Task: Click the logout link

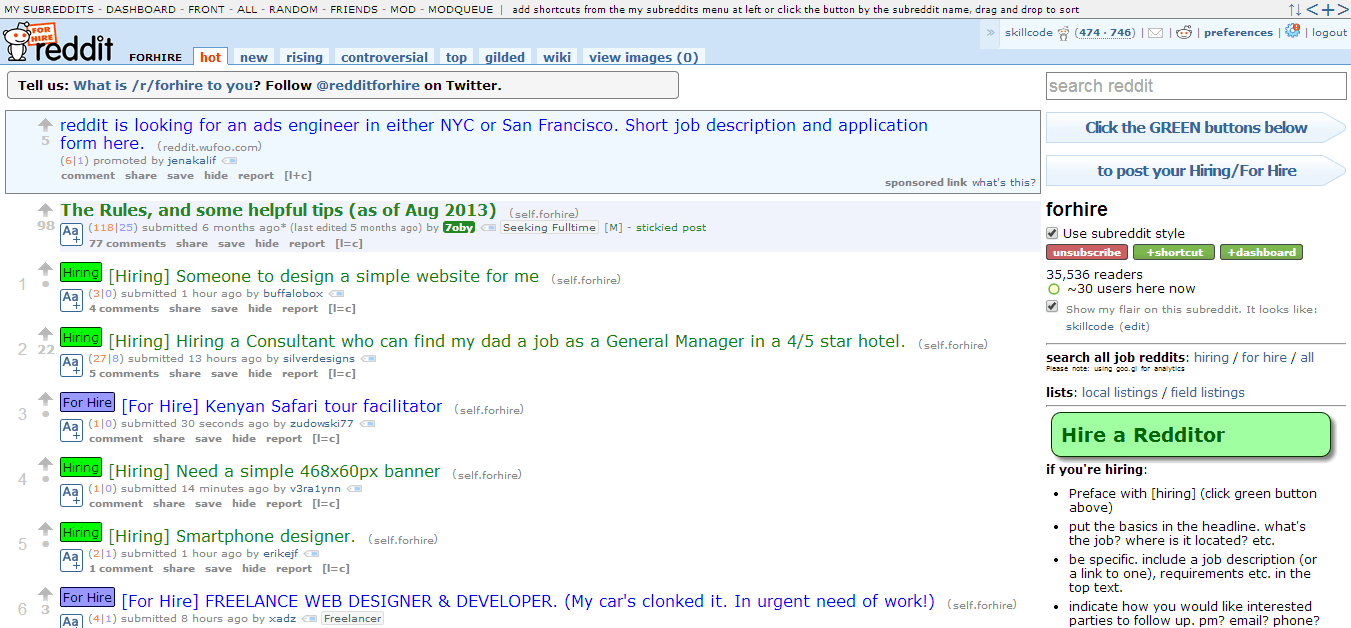Action: pos(1329,33)
